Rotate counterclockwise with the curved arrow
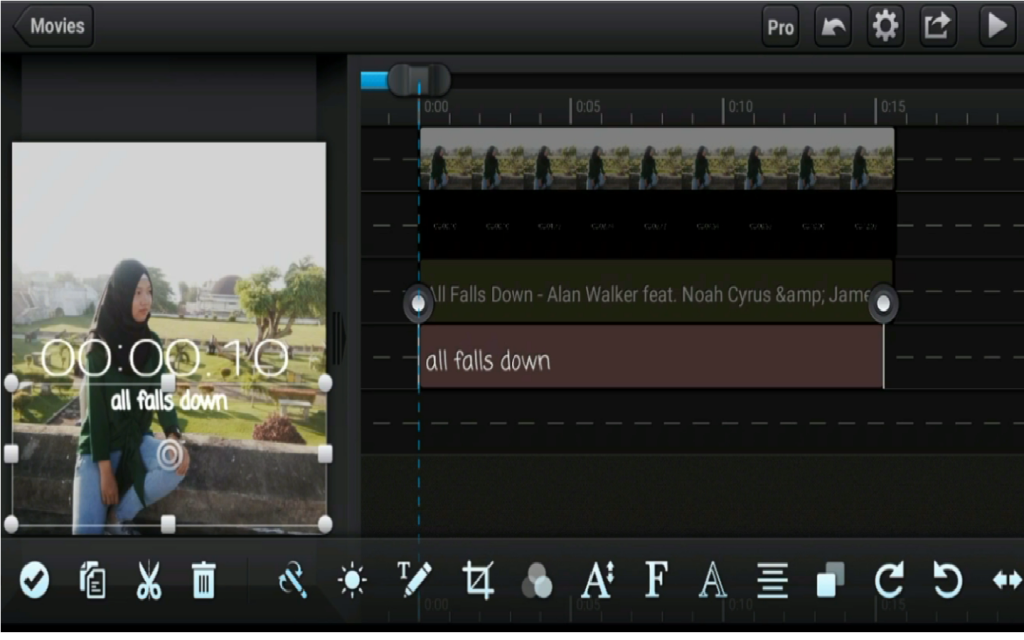This screenshot has height=640, width=1024. 947,580
